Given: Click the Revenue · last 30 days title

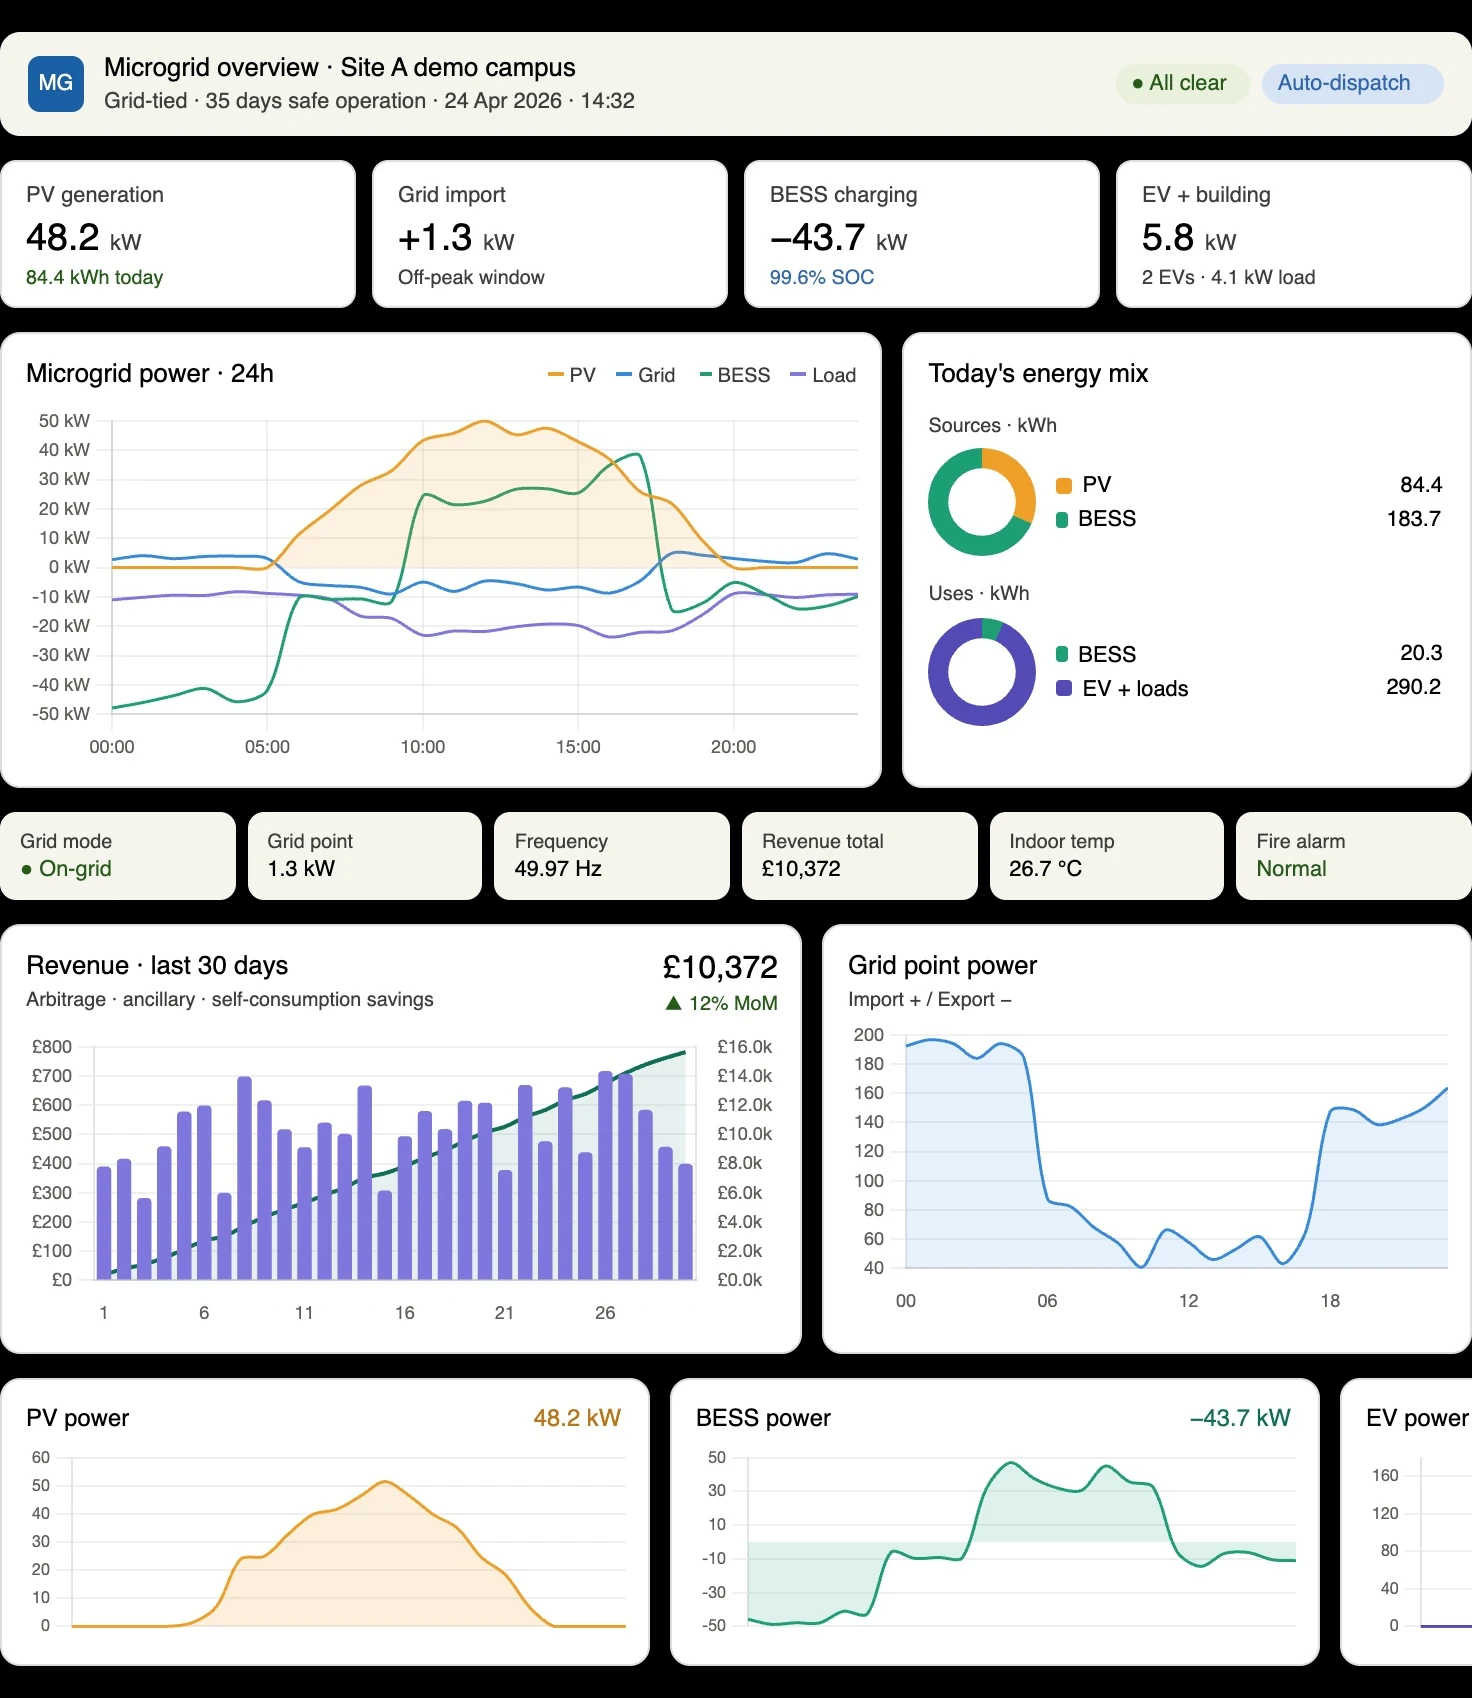Looking at the screenshot, I should pos(157,966).
